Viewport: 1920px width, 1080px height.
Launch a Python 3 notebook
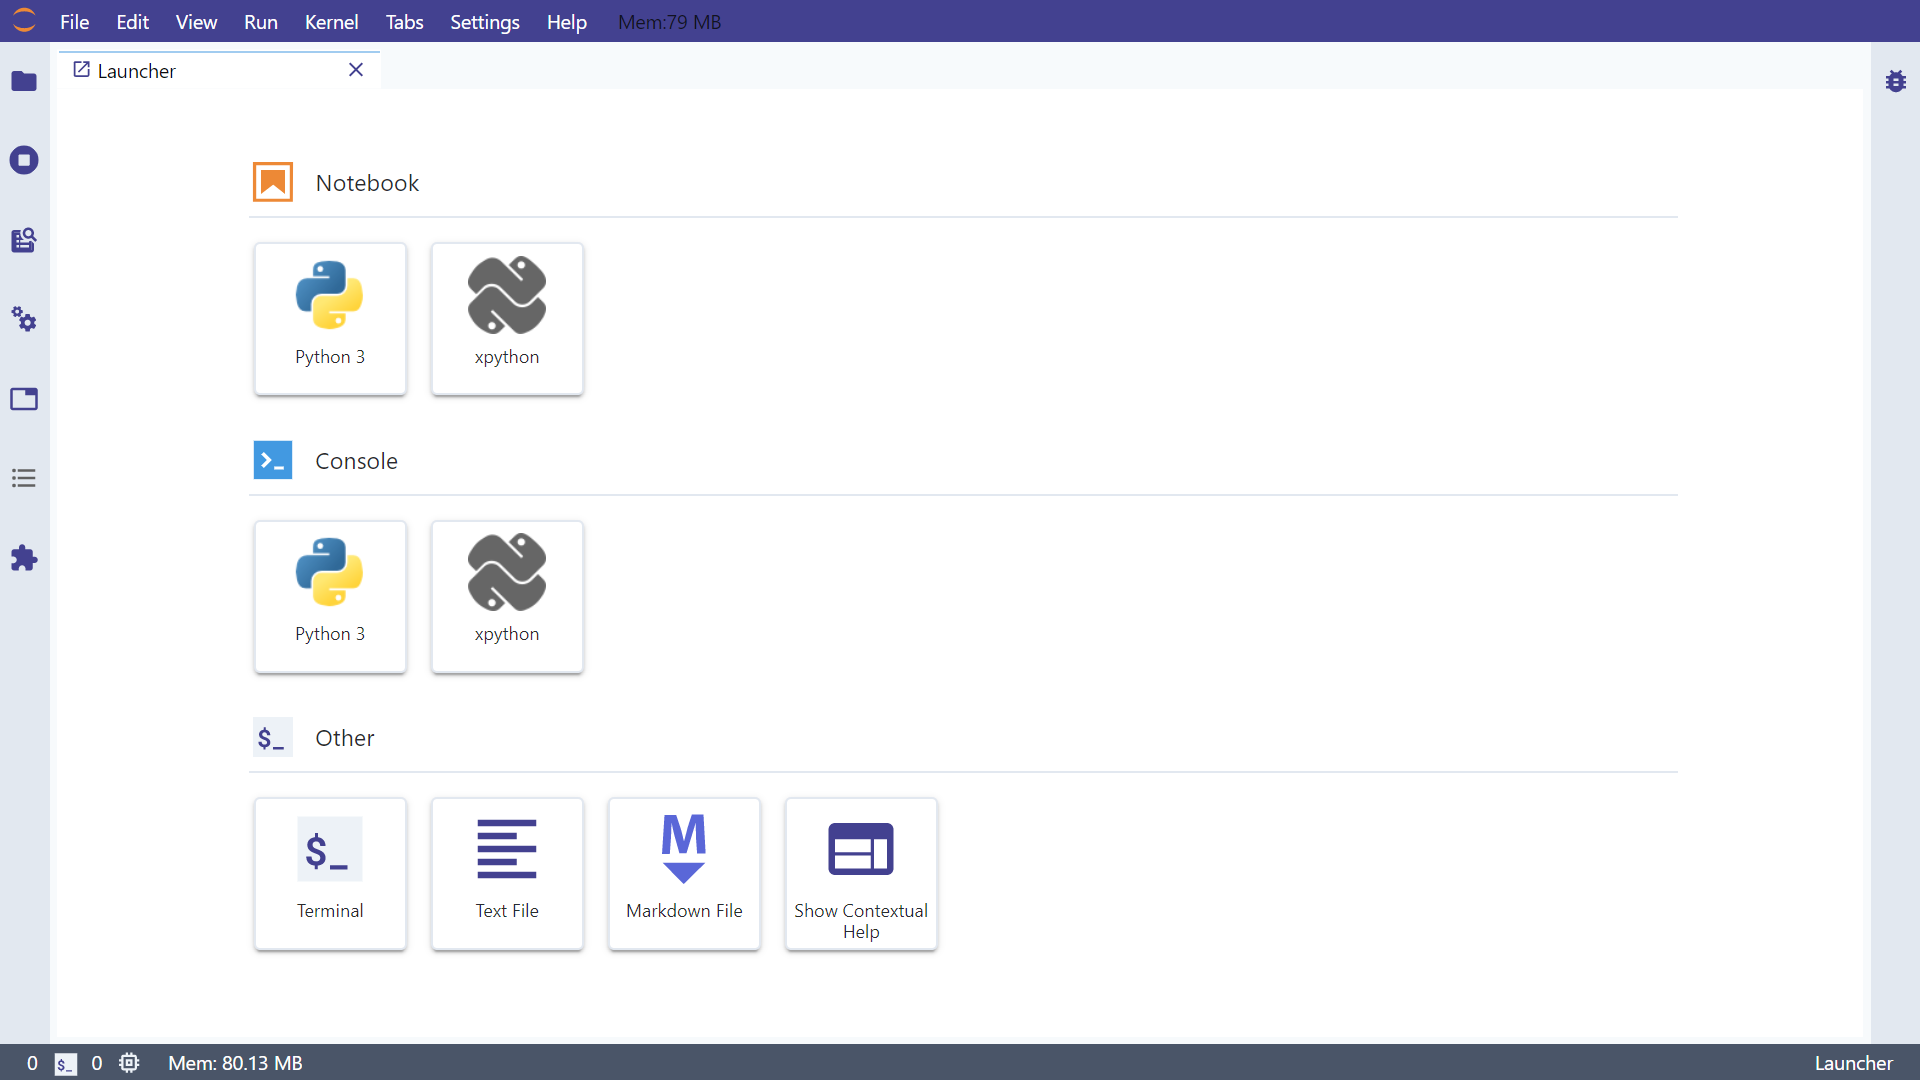(x=330, y=319)
